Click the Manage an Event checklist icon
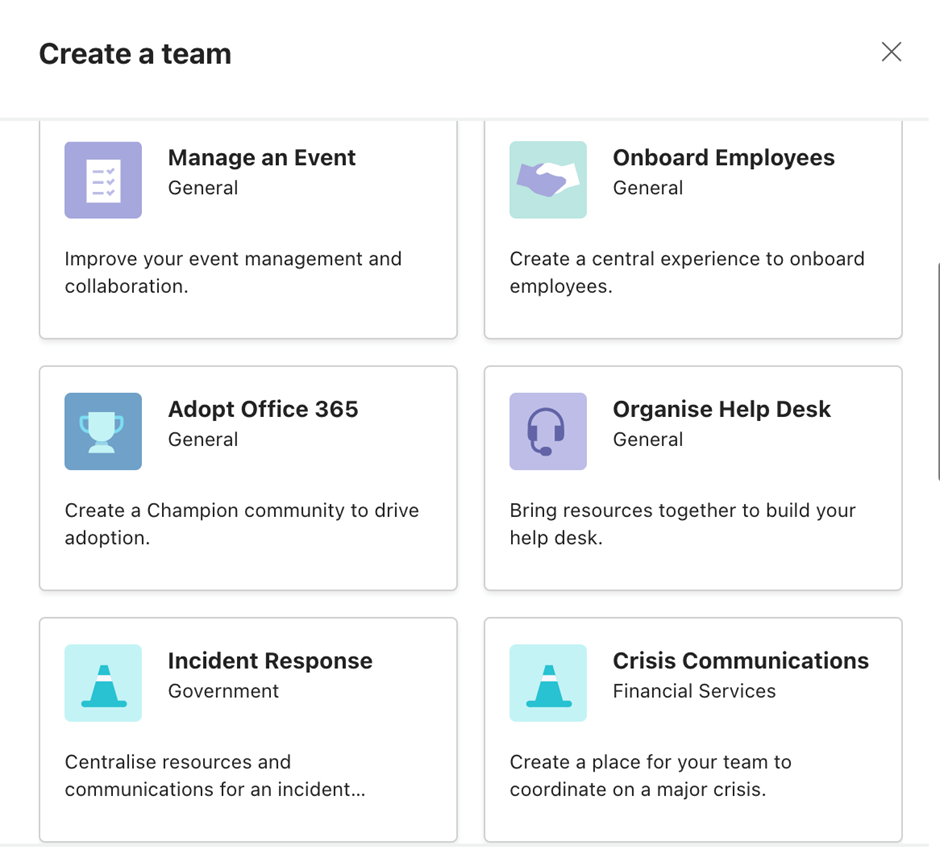The width and height of the screenshot is (940, 850). click(x=103, y=180)
